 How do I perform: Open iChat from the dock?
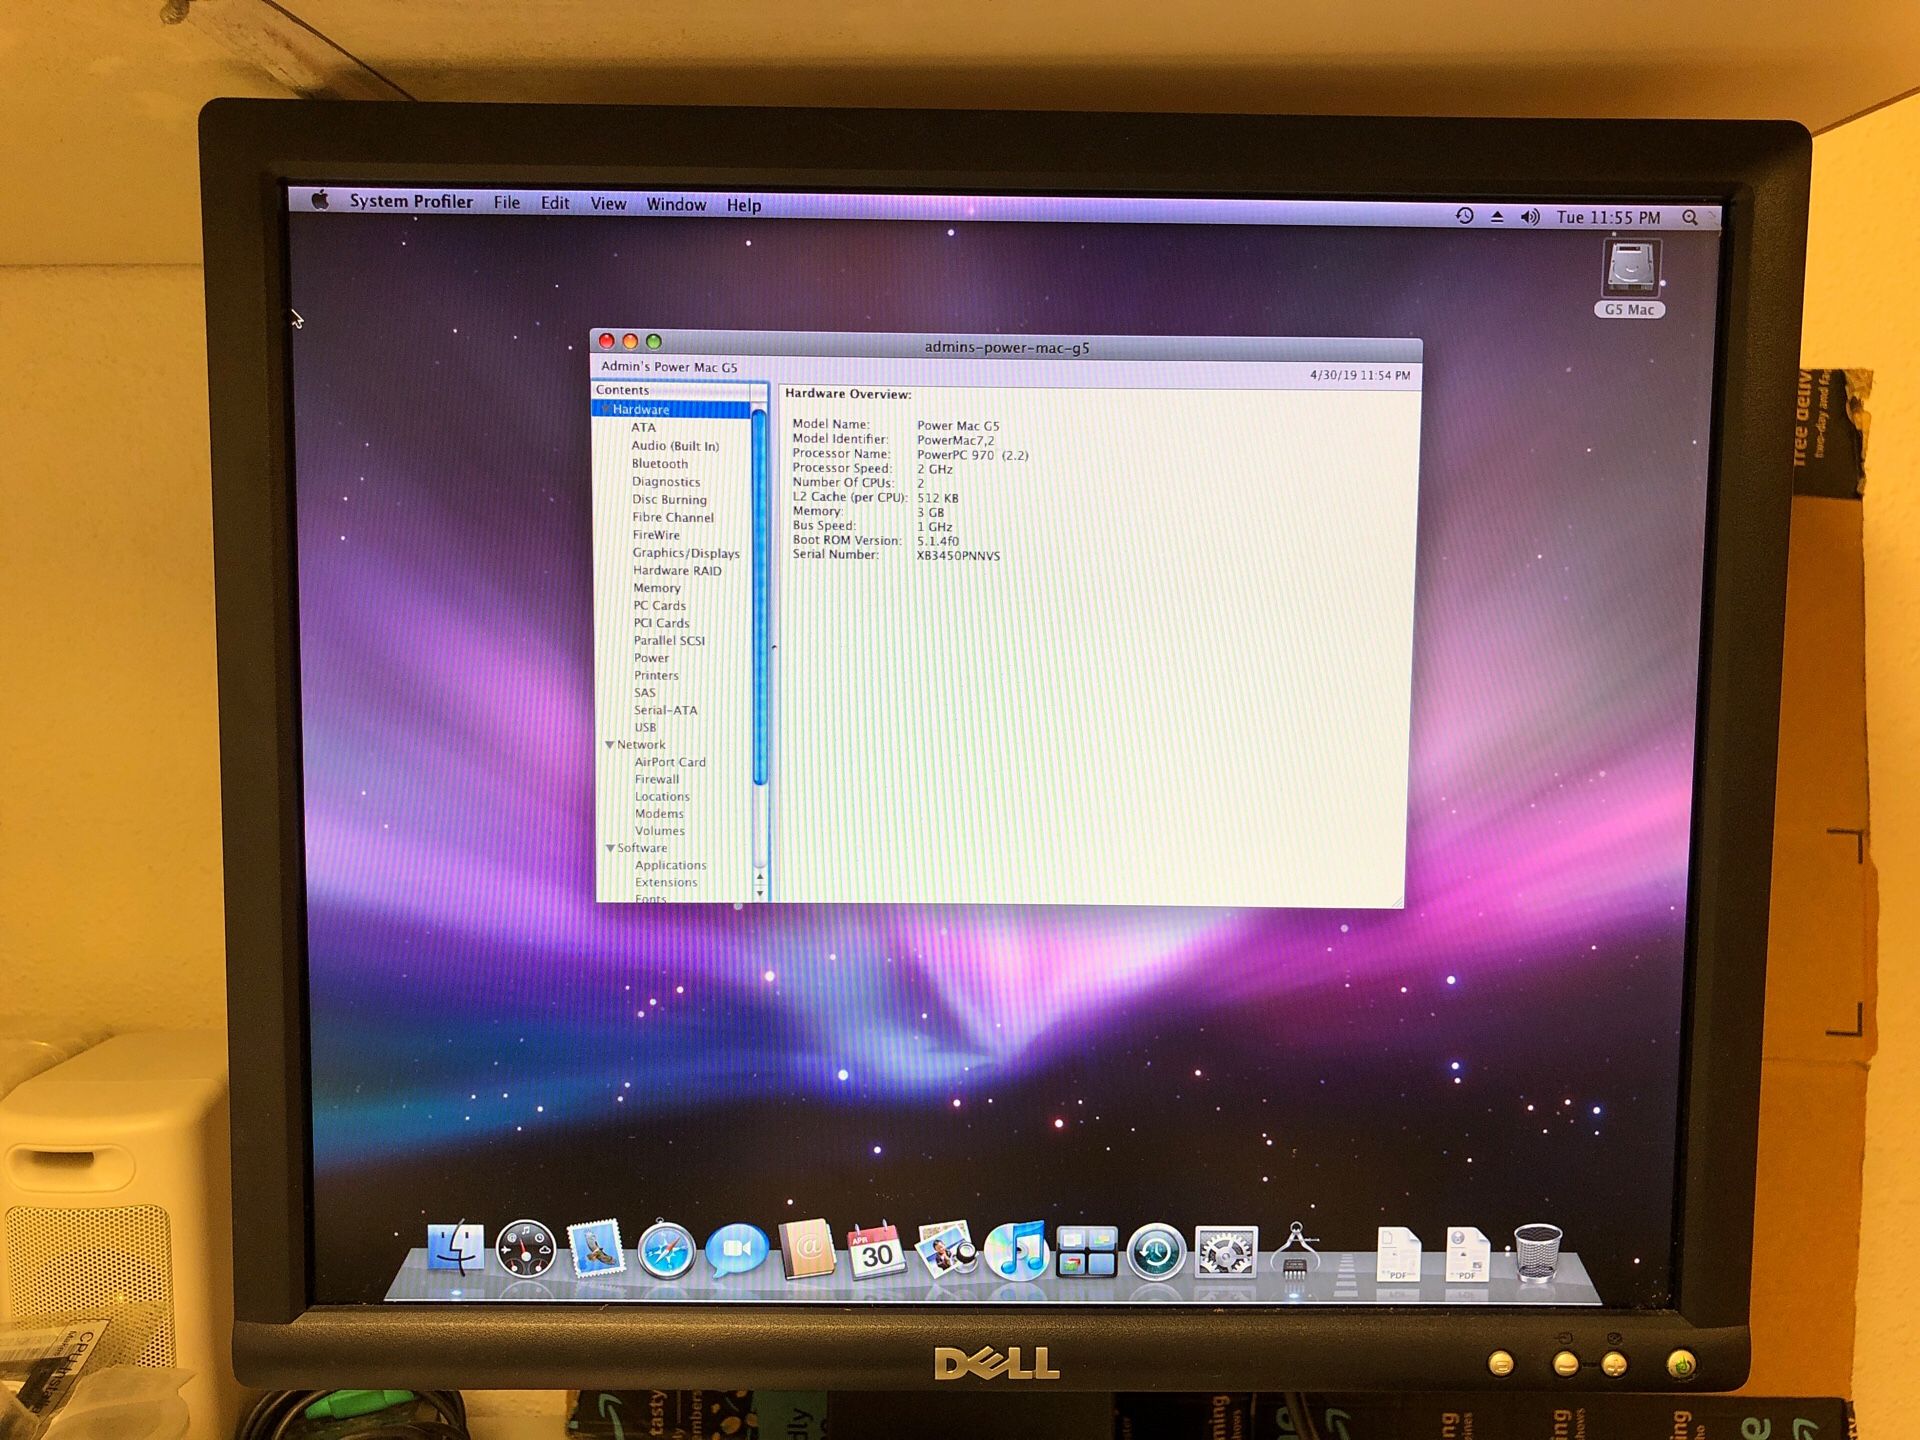[736, 1251]
